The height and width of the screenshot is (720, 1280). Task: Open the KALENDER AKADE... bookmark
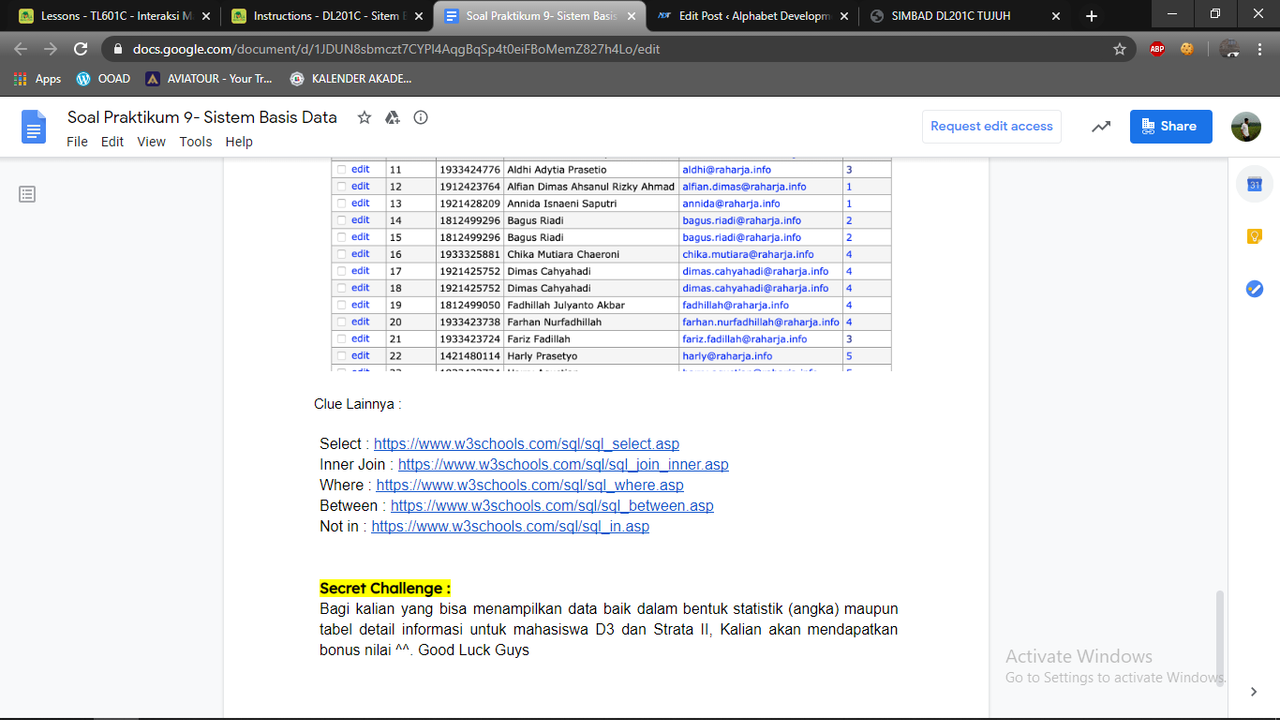pyautogui.click(x=351, y=78)
